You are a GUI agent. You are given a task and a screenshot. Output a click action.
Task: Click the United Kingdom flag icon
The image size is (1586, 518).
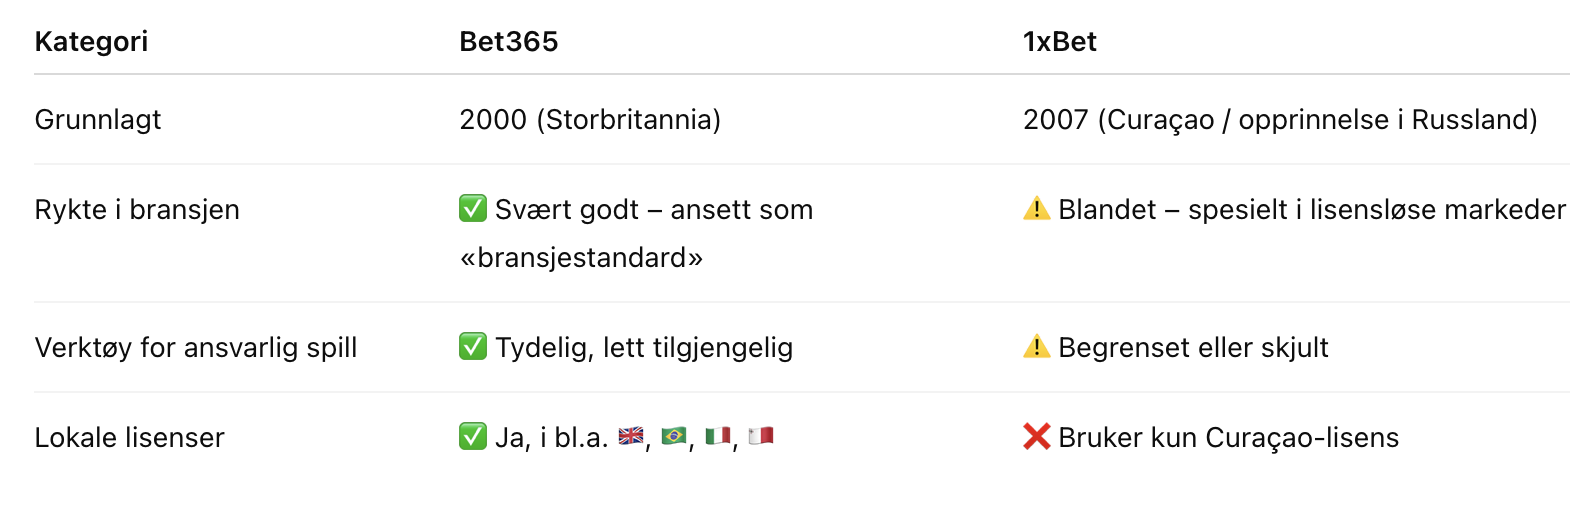pos(631,436)
